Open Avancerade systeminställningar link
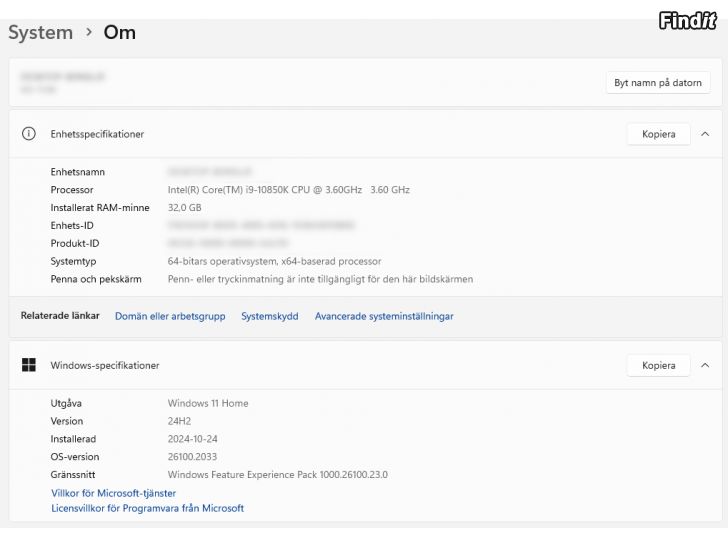The height and width of the screenshot is (546, 728). (x=384, y=316)
